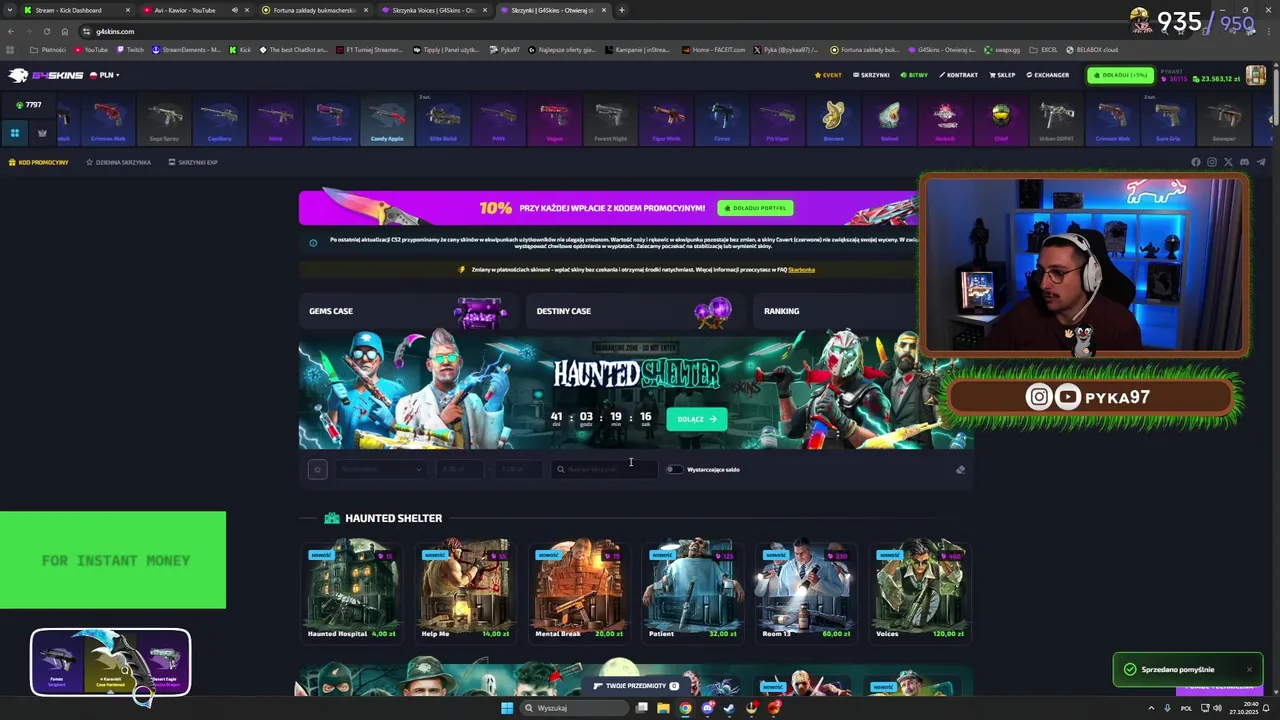This screenshot has width=1280, height=720.
Task: Open File Explorer from taskbar
Action: [x=663, y=708]
